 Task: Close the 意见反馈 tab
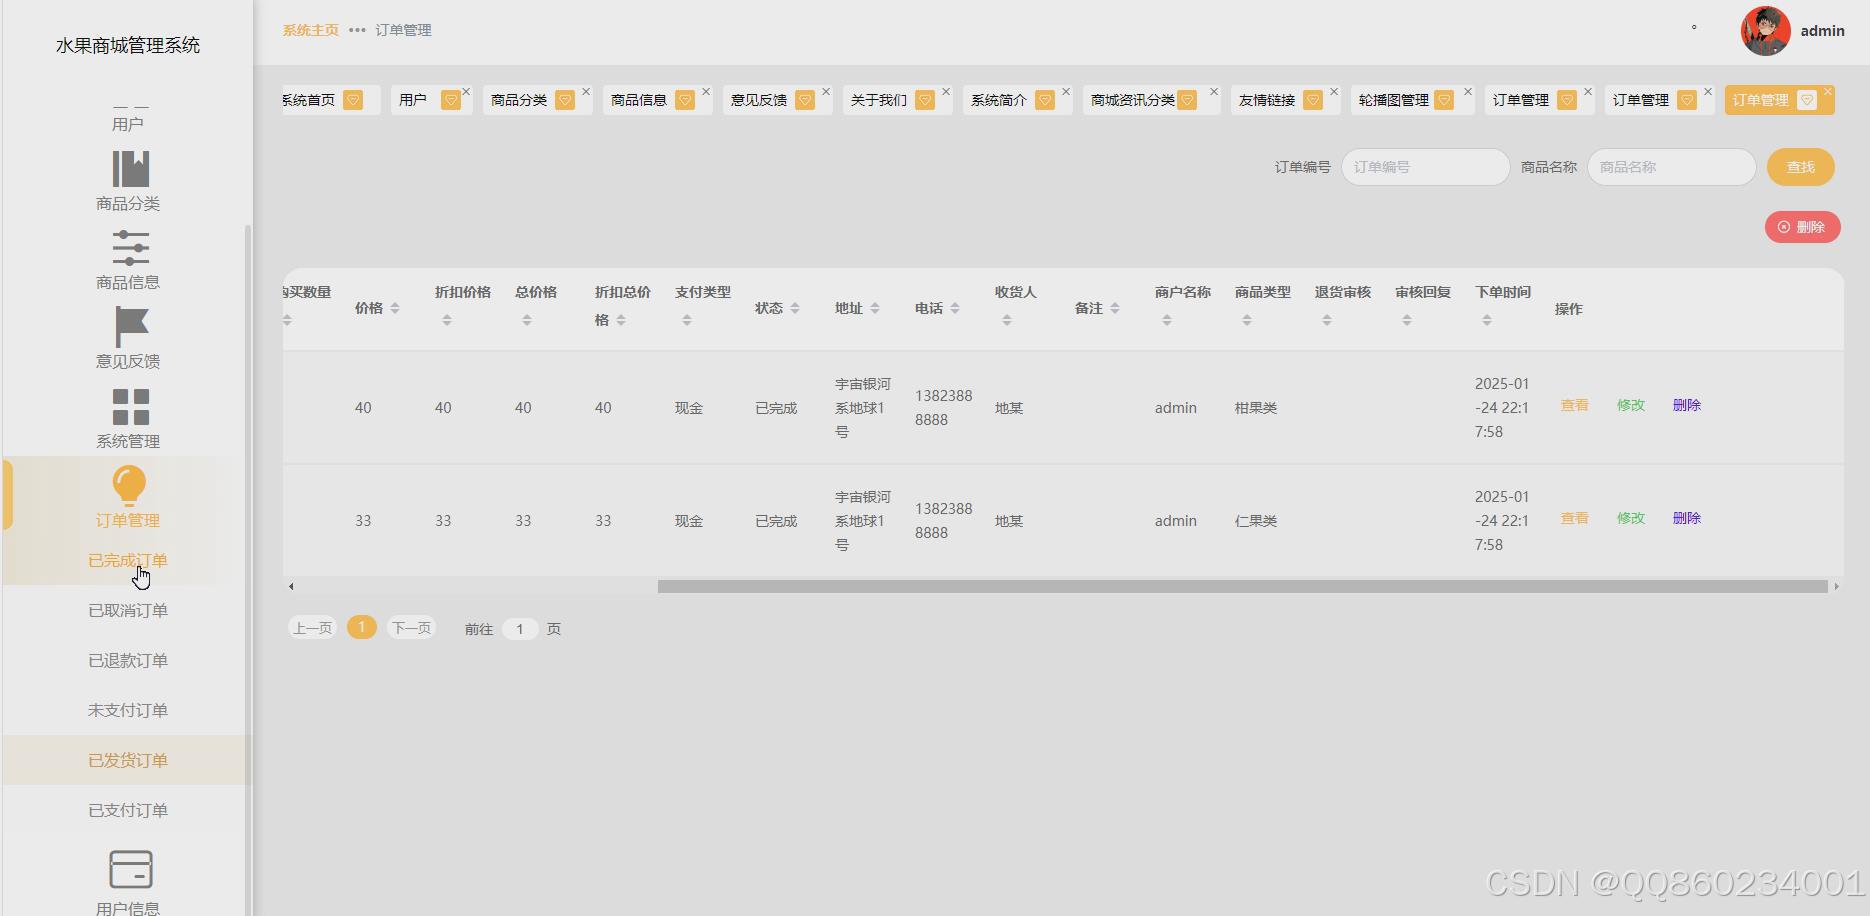[x=826, y=92]
